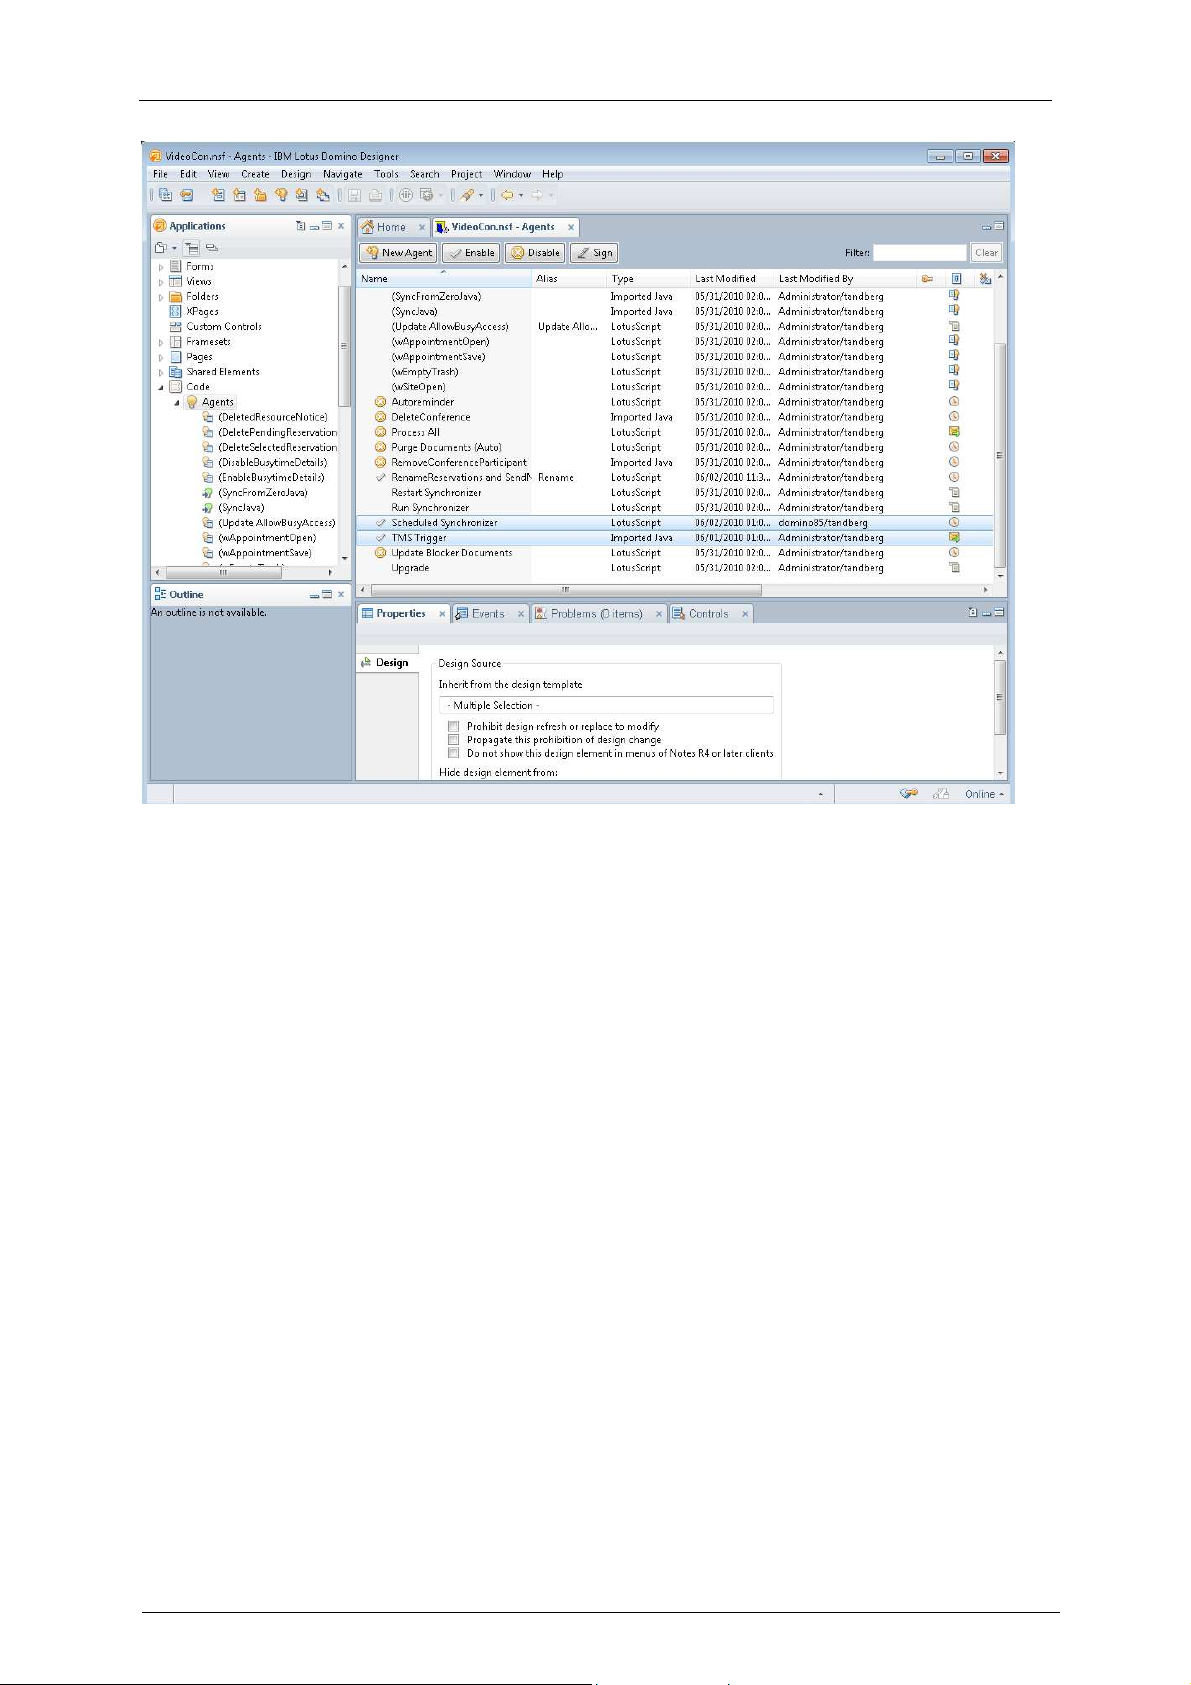Click the enabled checkmark beside TMS Trigger
Screen dimensions: 1191x1685
coord(380,538)
